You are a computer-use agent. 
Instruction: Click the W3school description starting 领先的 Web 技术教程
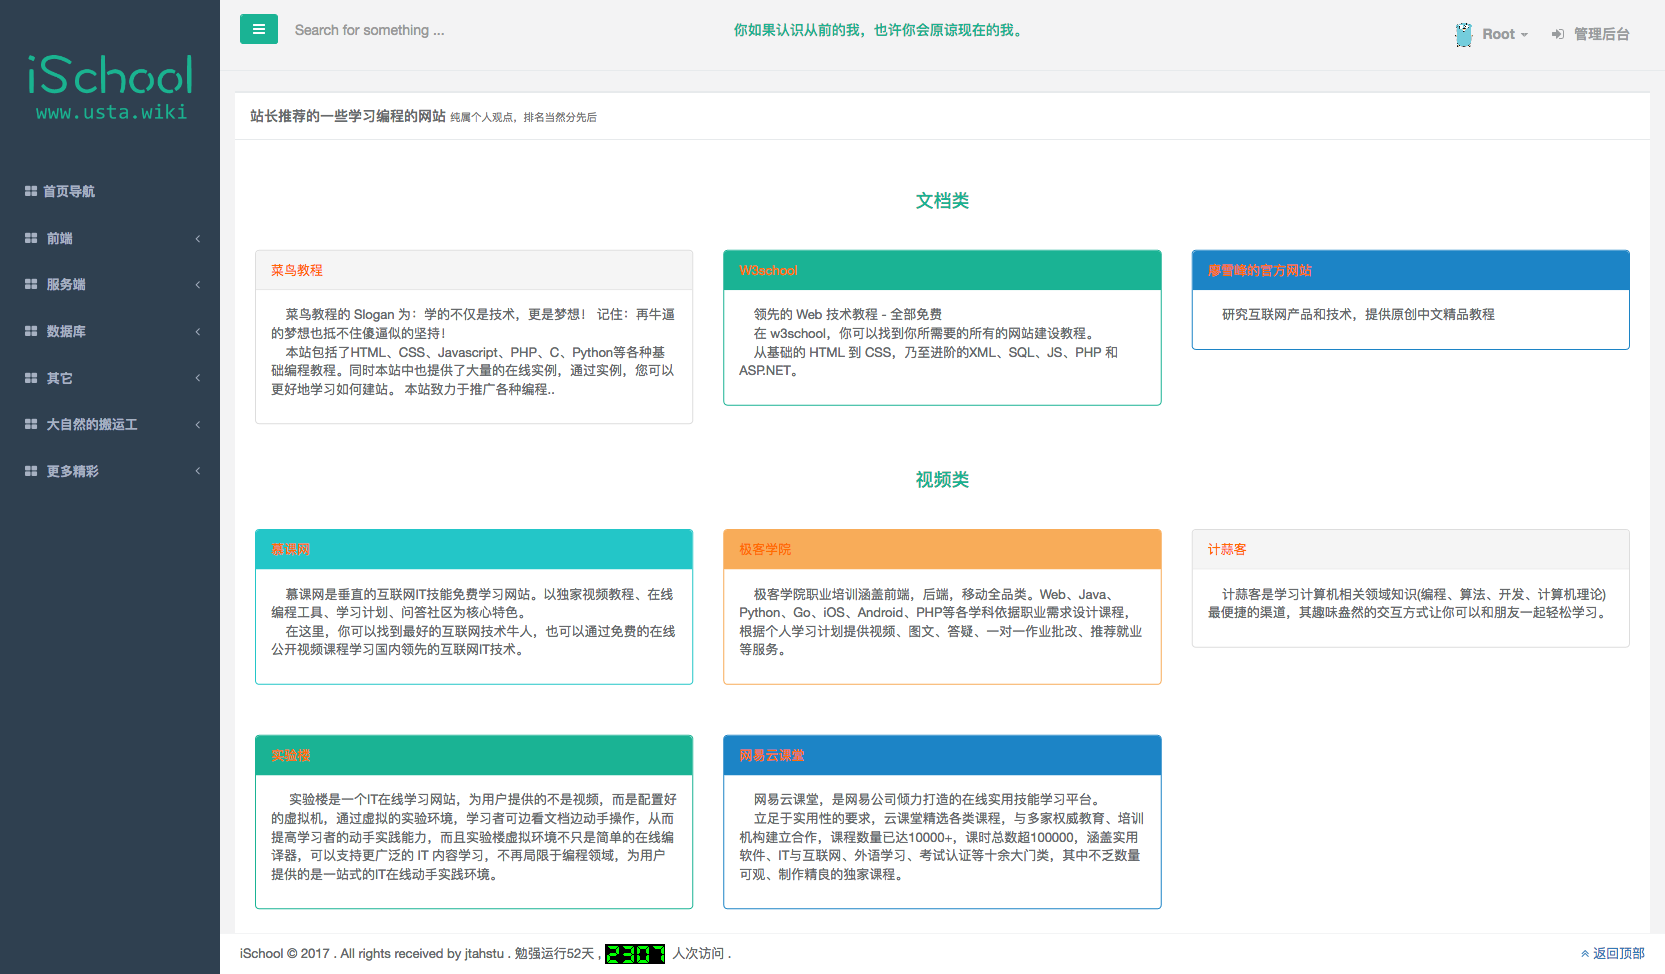pyautogui.click(x=930, y=342)
